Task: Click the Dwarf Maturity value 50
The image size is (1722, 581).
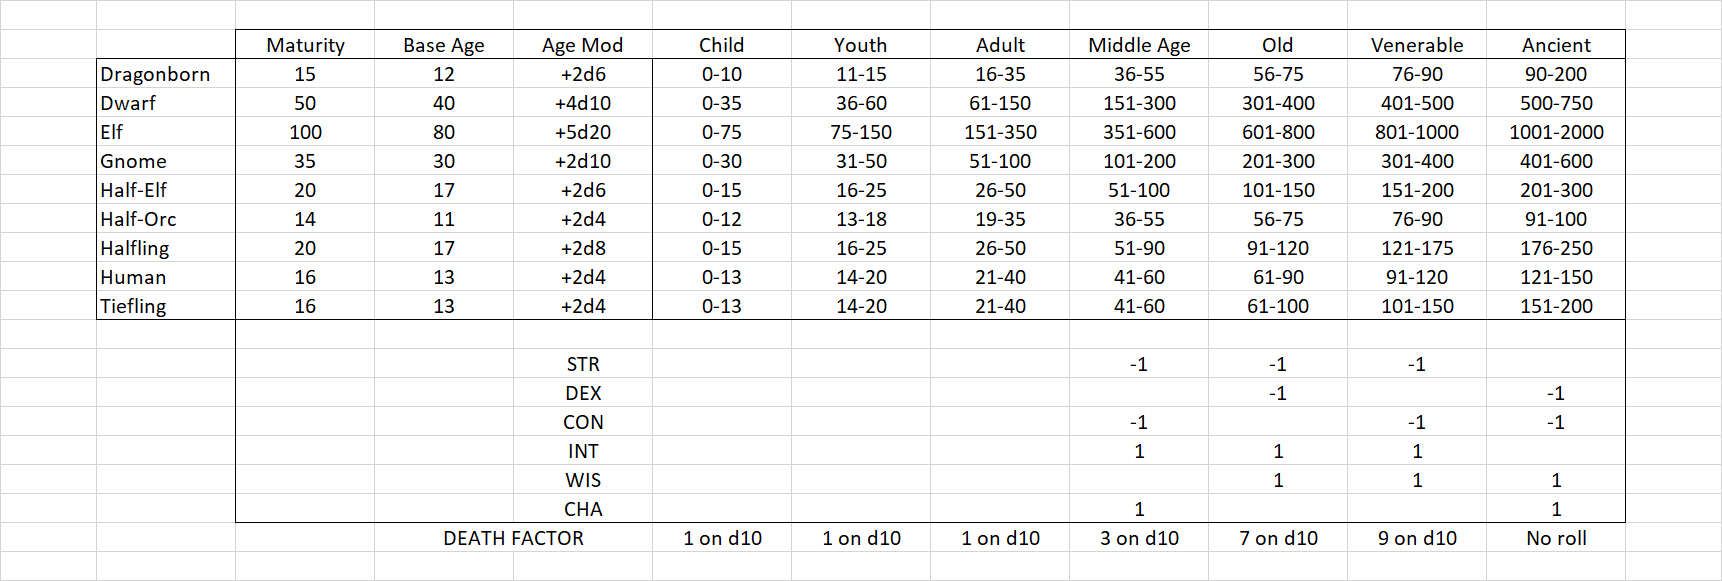Action: pos(305,103)
